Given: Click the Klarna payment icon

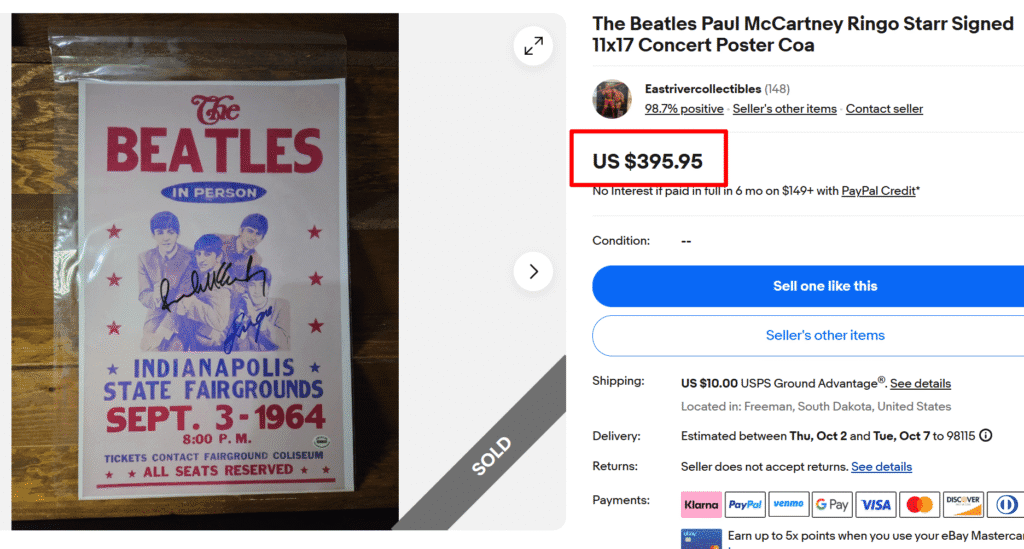Looking at the screenshot, I should [701, 505].
